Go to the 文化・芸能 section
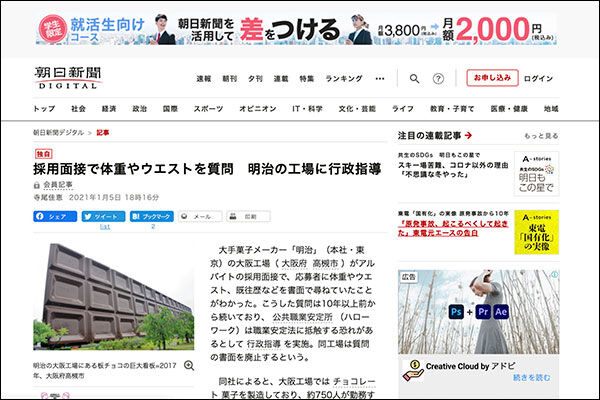The height and width of the screenshot is (400, 600). click(x=357, y=109)
